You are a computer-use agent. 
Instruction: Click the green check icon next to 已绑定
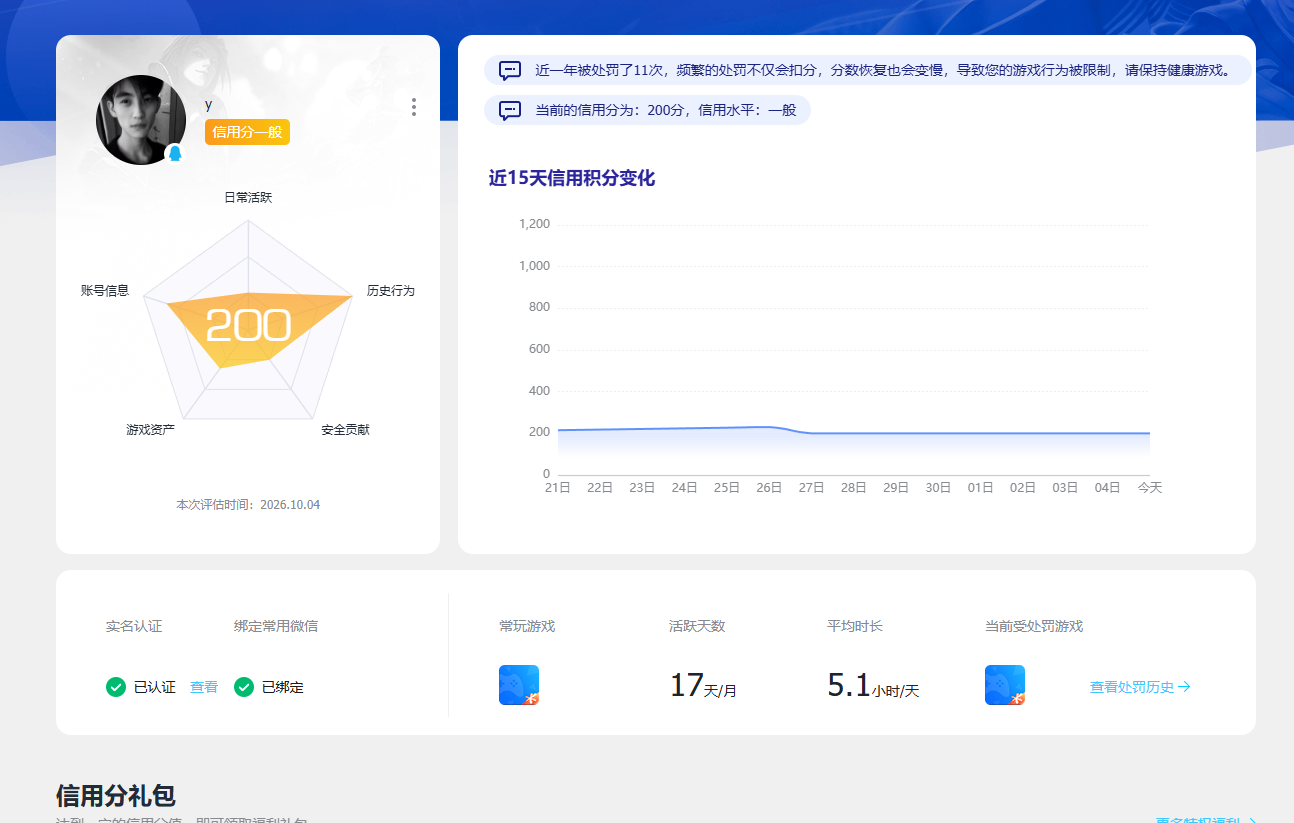click(x=244, y=687)
